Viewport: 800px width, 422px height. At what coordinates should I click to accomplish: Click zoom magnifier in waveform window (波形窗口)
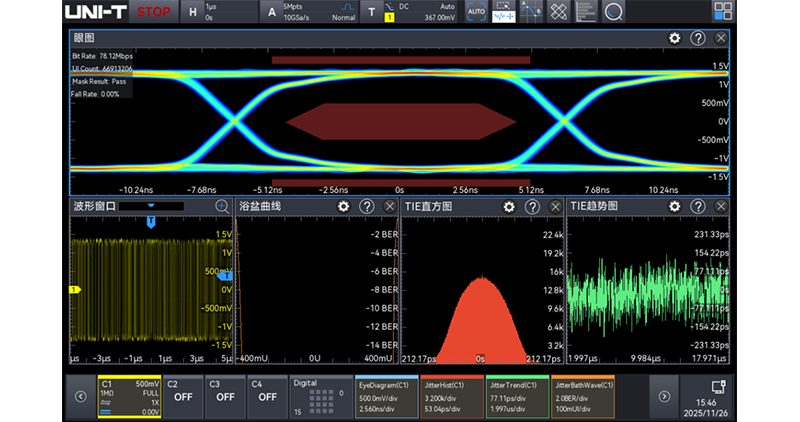coord(222,206)
